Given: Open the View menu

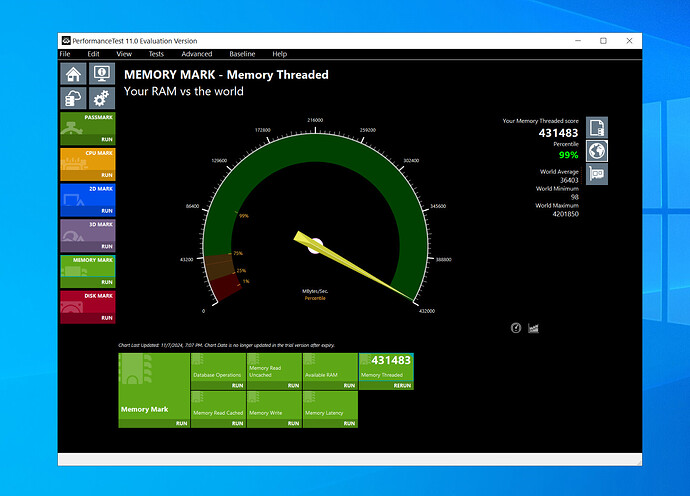Looking at the screenshot, I should tap(124, 54).
